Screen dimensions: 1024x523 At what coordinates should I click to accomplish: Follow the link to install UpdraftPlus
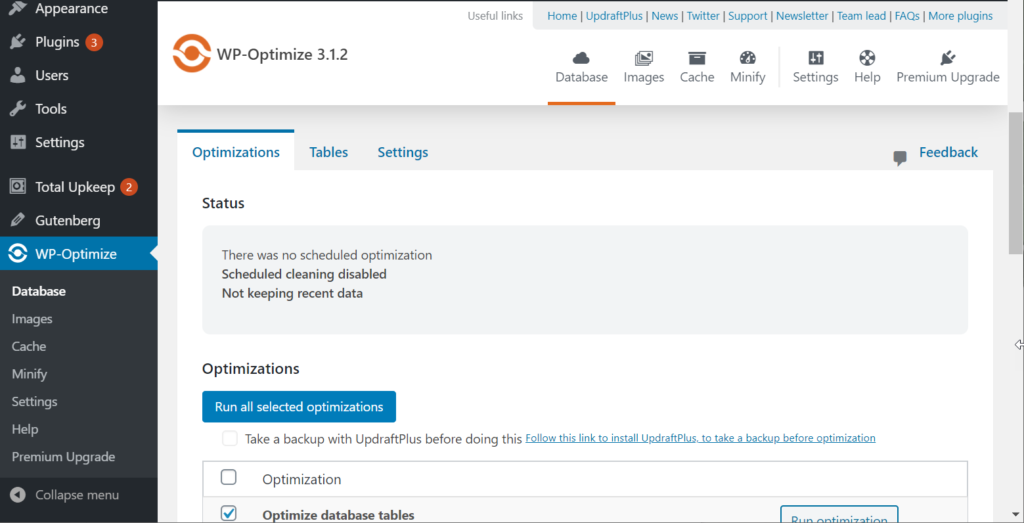(700, 438)
